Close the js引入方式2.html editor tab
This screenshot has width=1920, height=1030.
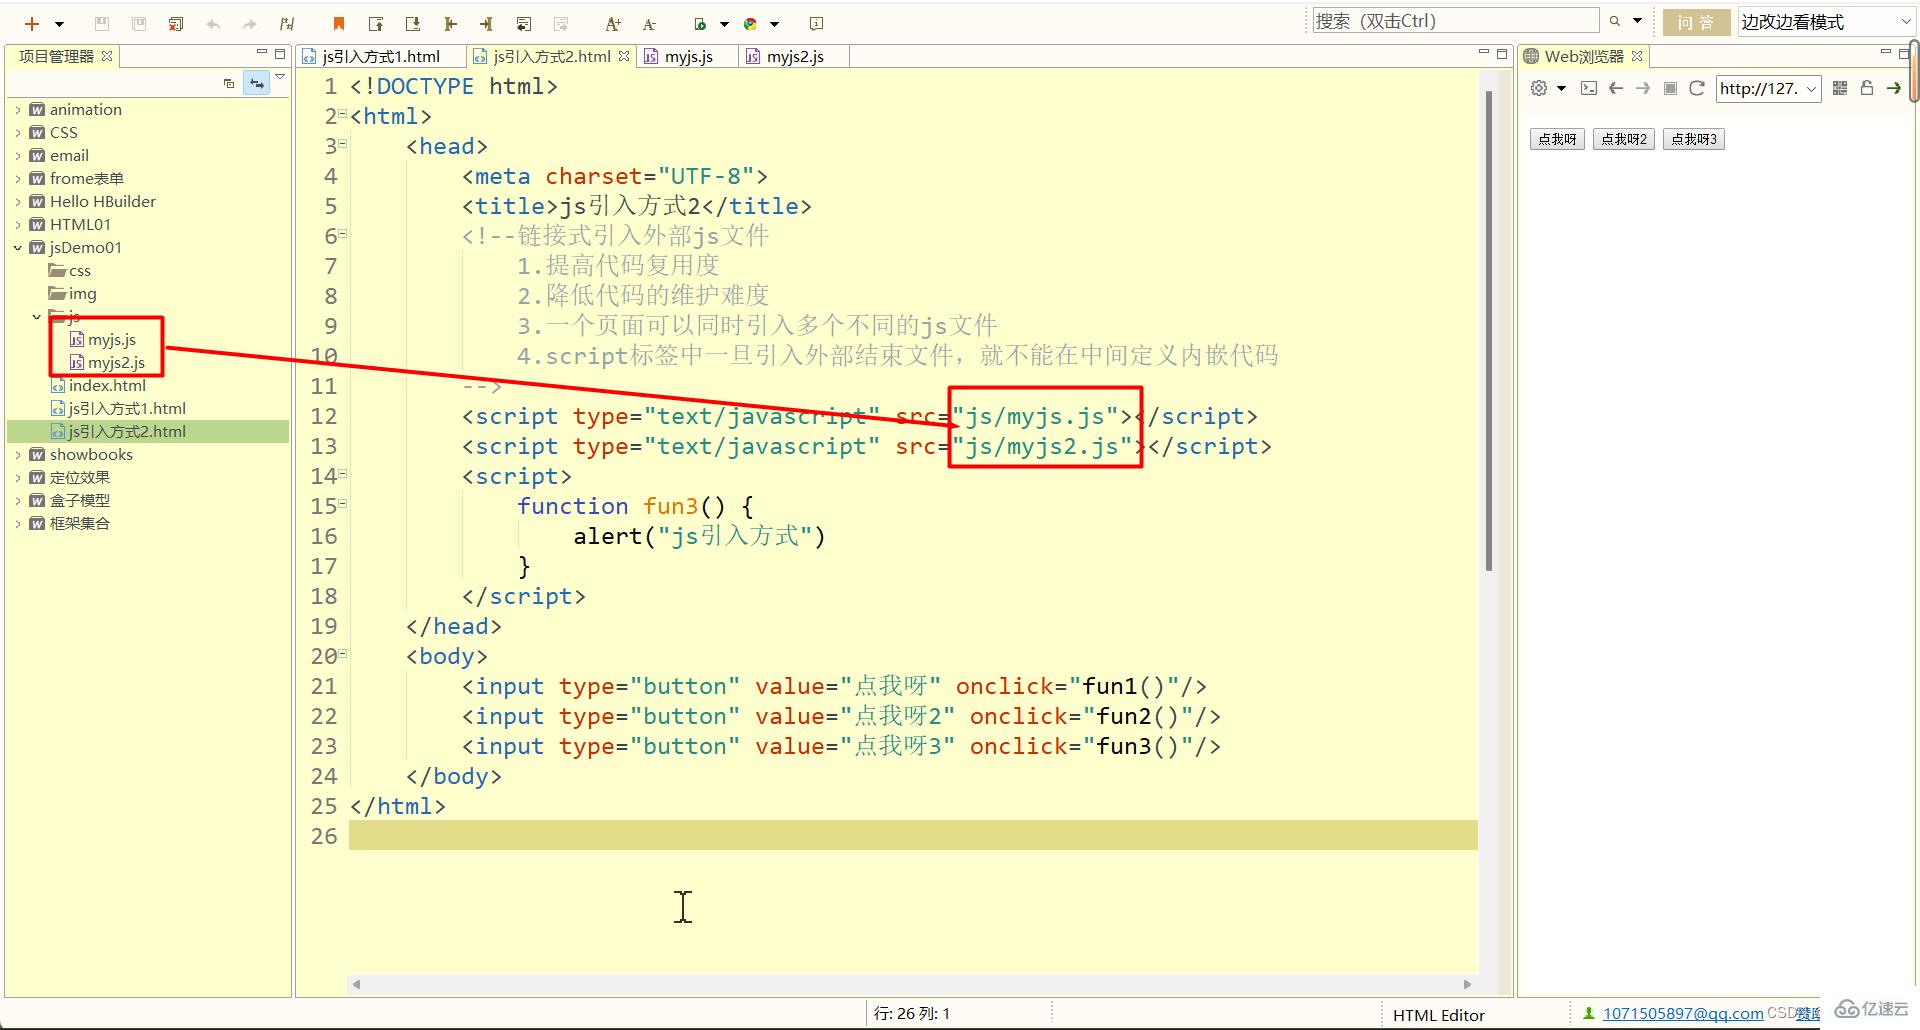[624, 56]
